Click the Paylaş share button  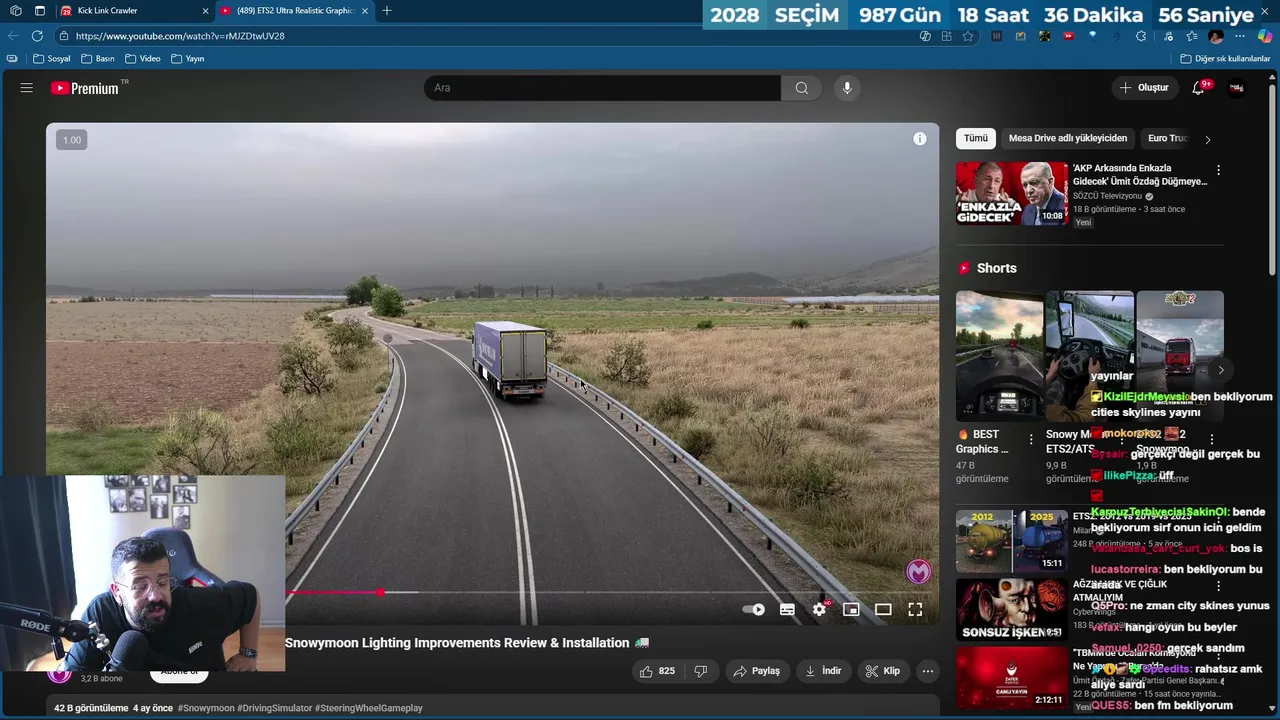coord(756,671)
